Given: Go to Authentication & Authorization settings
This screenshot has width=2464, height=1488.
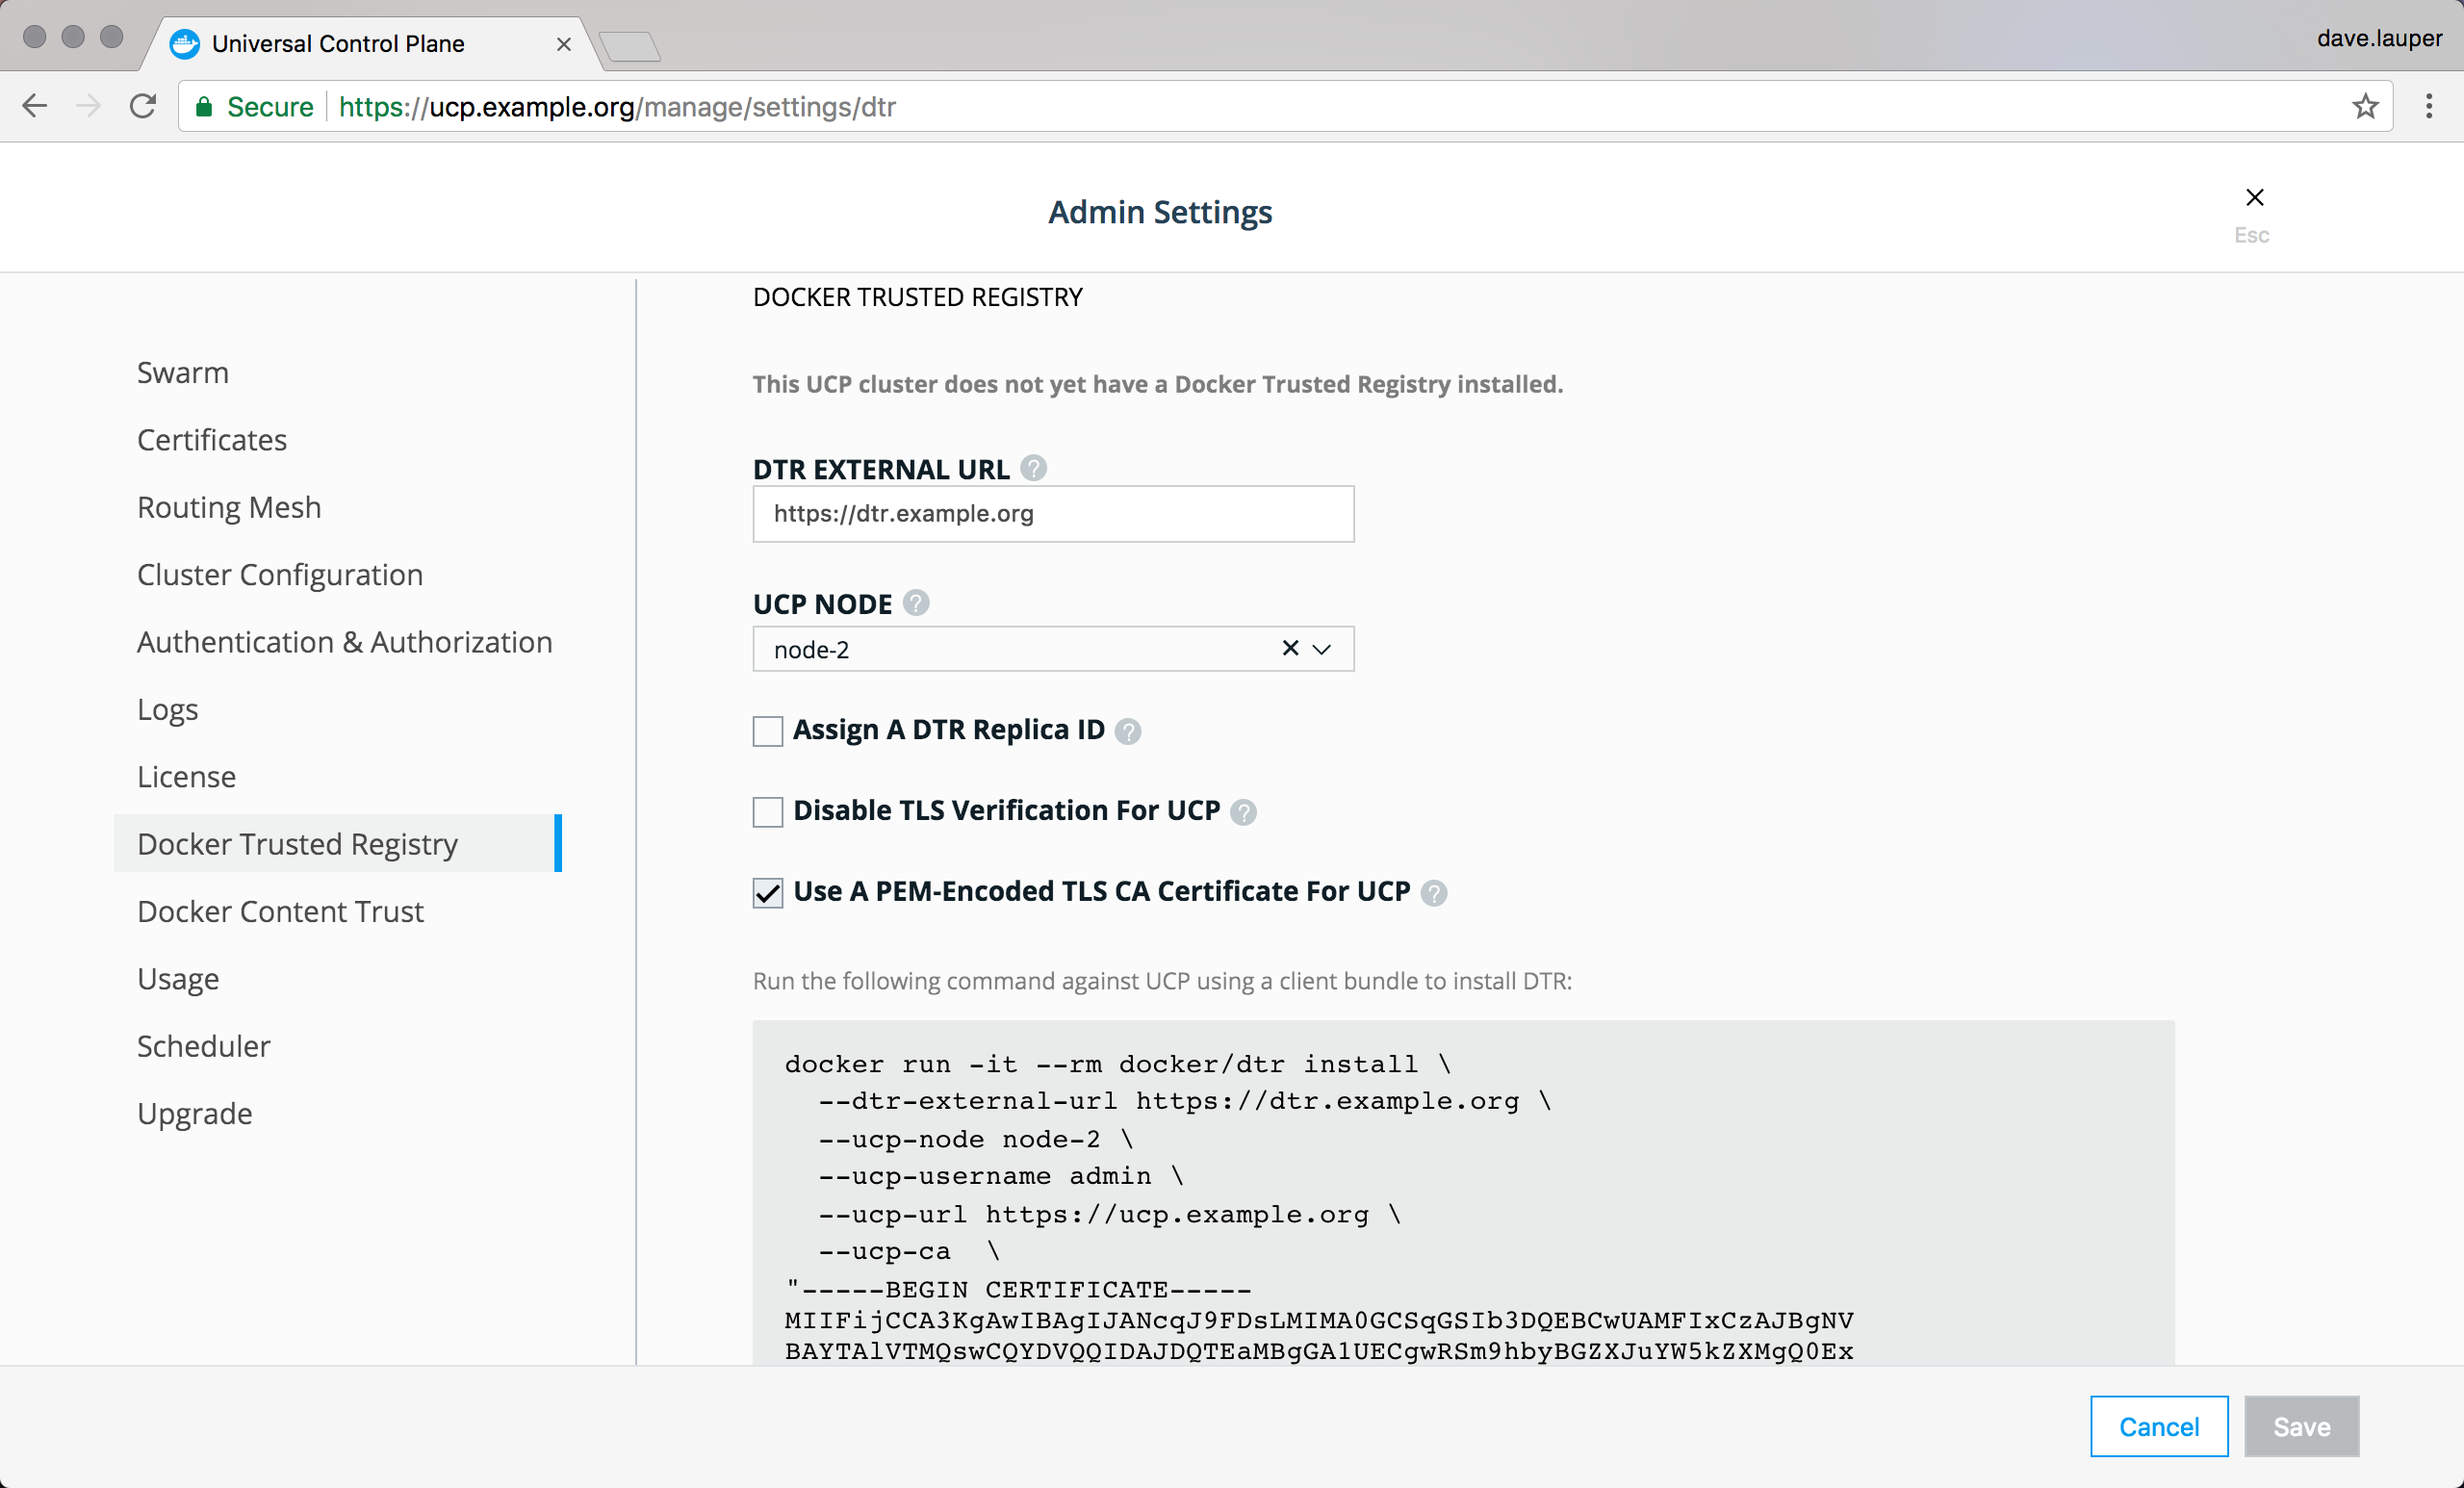Looking at the screenshot, I should 344,642.
